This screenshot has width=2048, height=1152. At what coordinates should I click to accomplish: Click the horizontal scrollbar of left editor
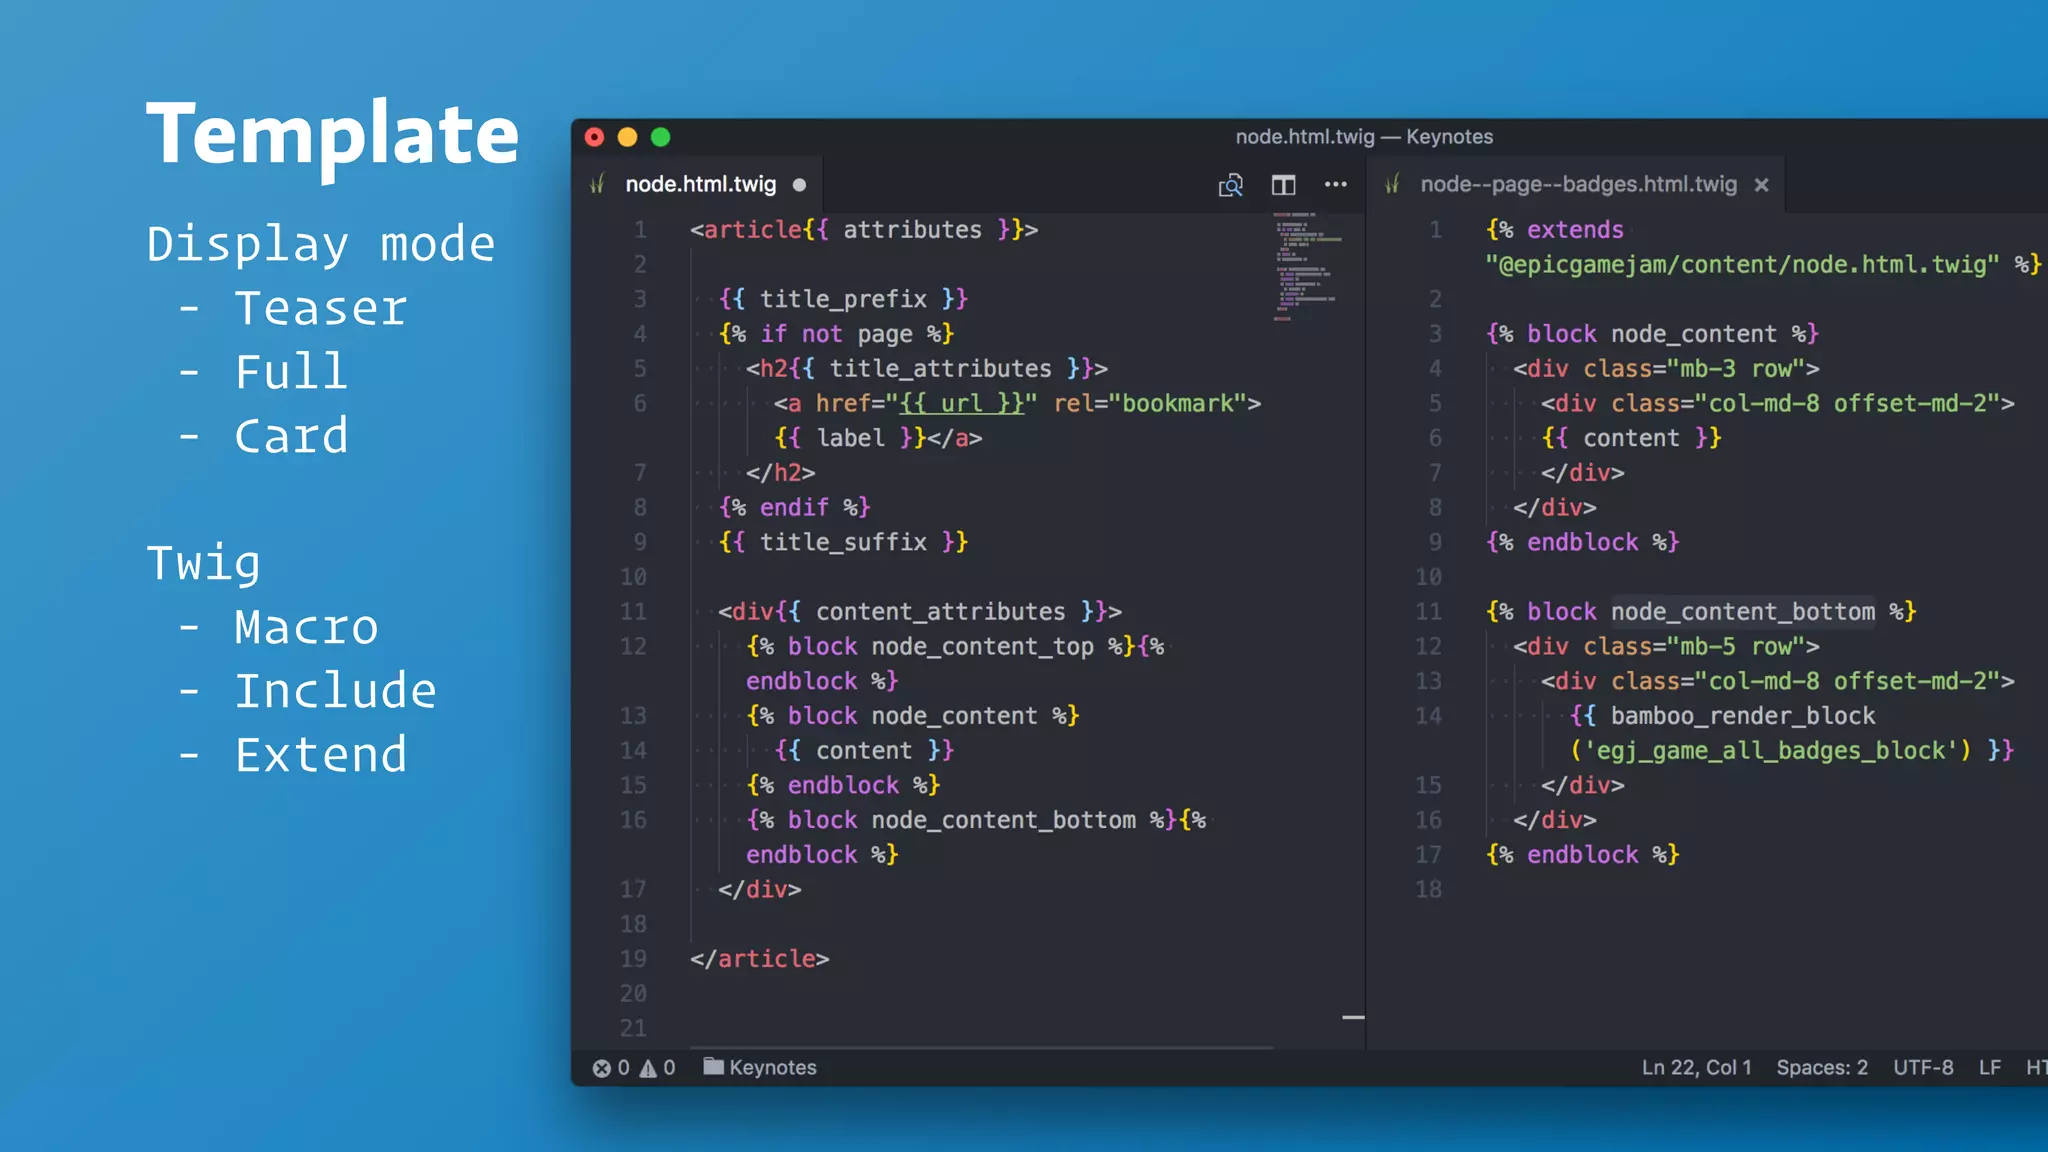point(981,1047)
